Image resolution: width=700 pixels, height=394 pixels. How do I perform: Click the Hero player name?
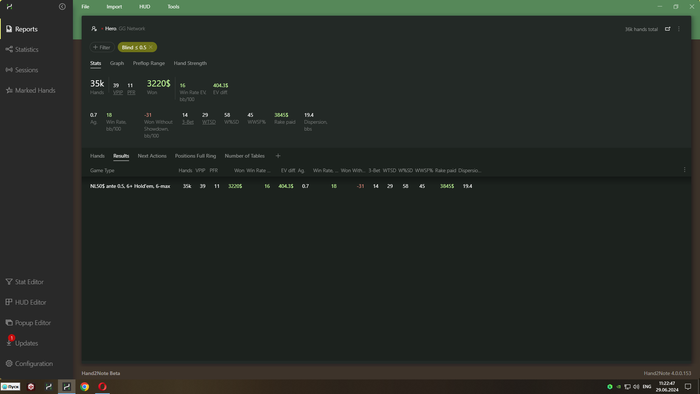pos(111,29)
